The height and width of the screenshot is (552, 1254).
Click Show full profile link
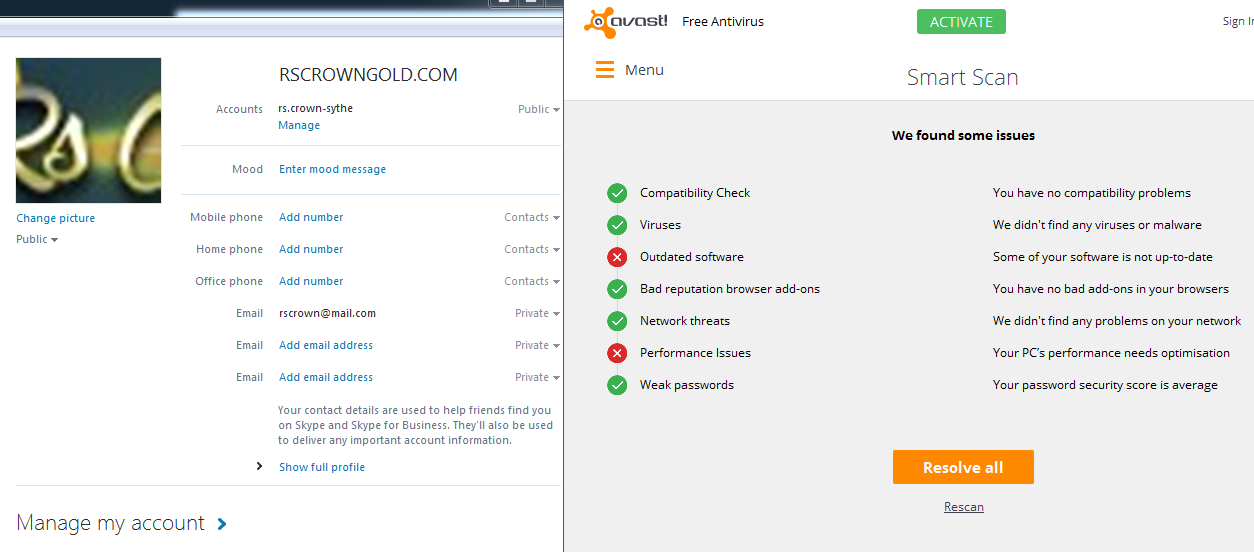322,467
